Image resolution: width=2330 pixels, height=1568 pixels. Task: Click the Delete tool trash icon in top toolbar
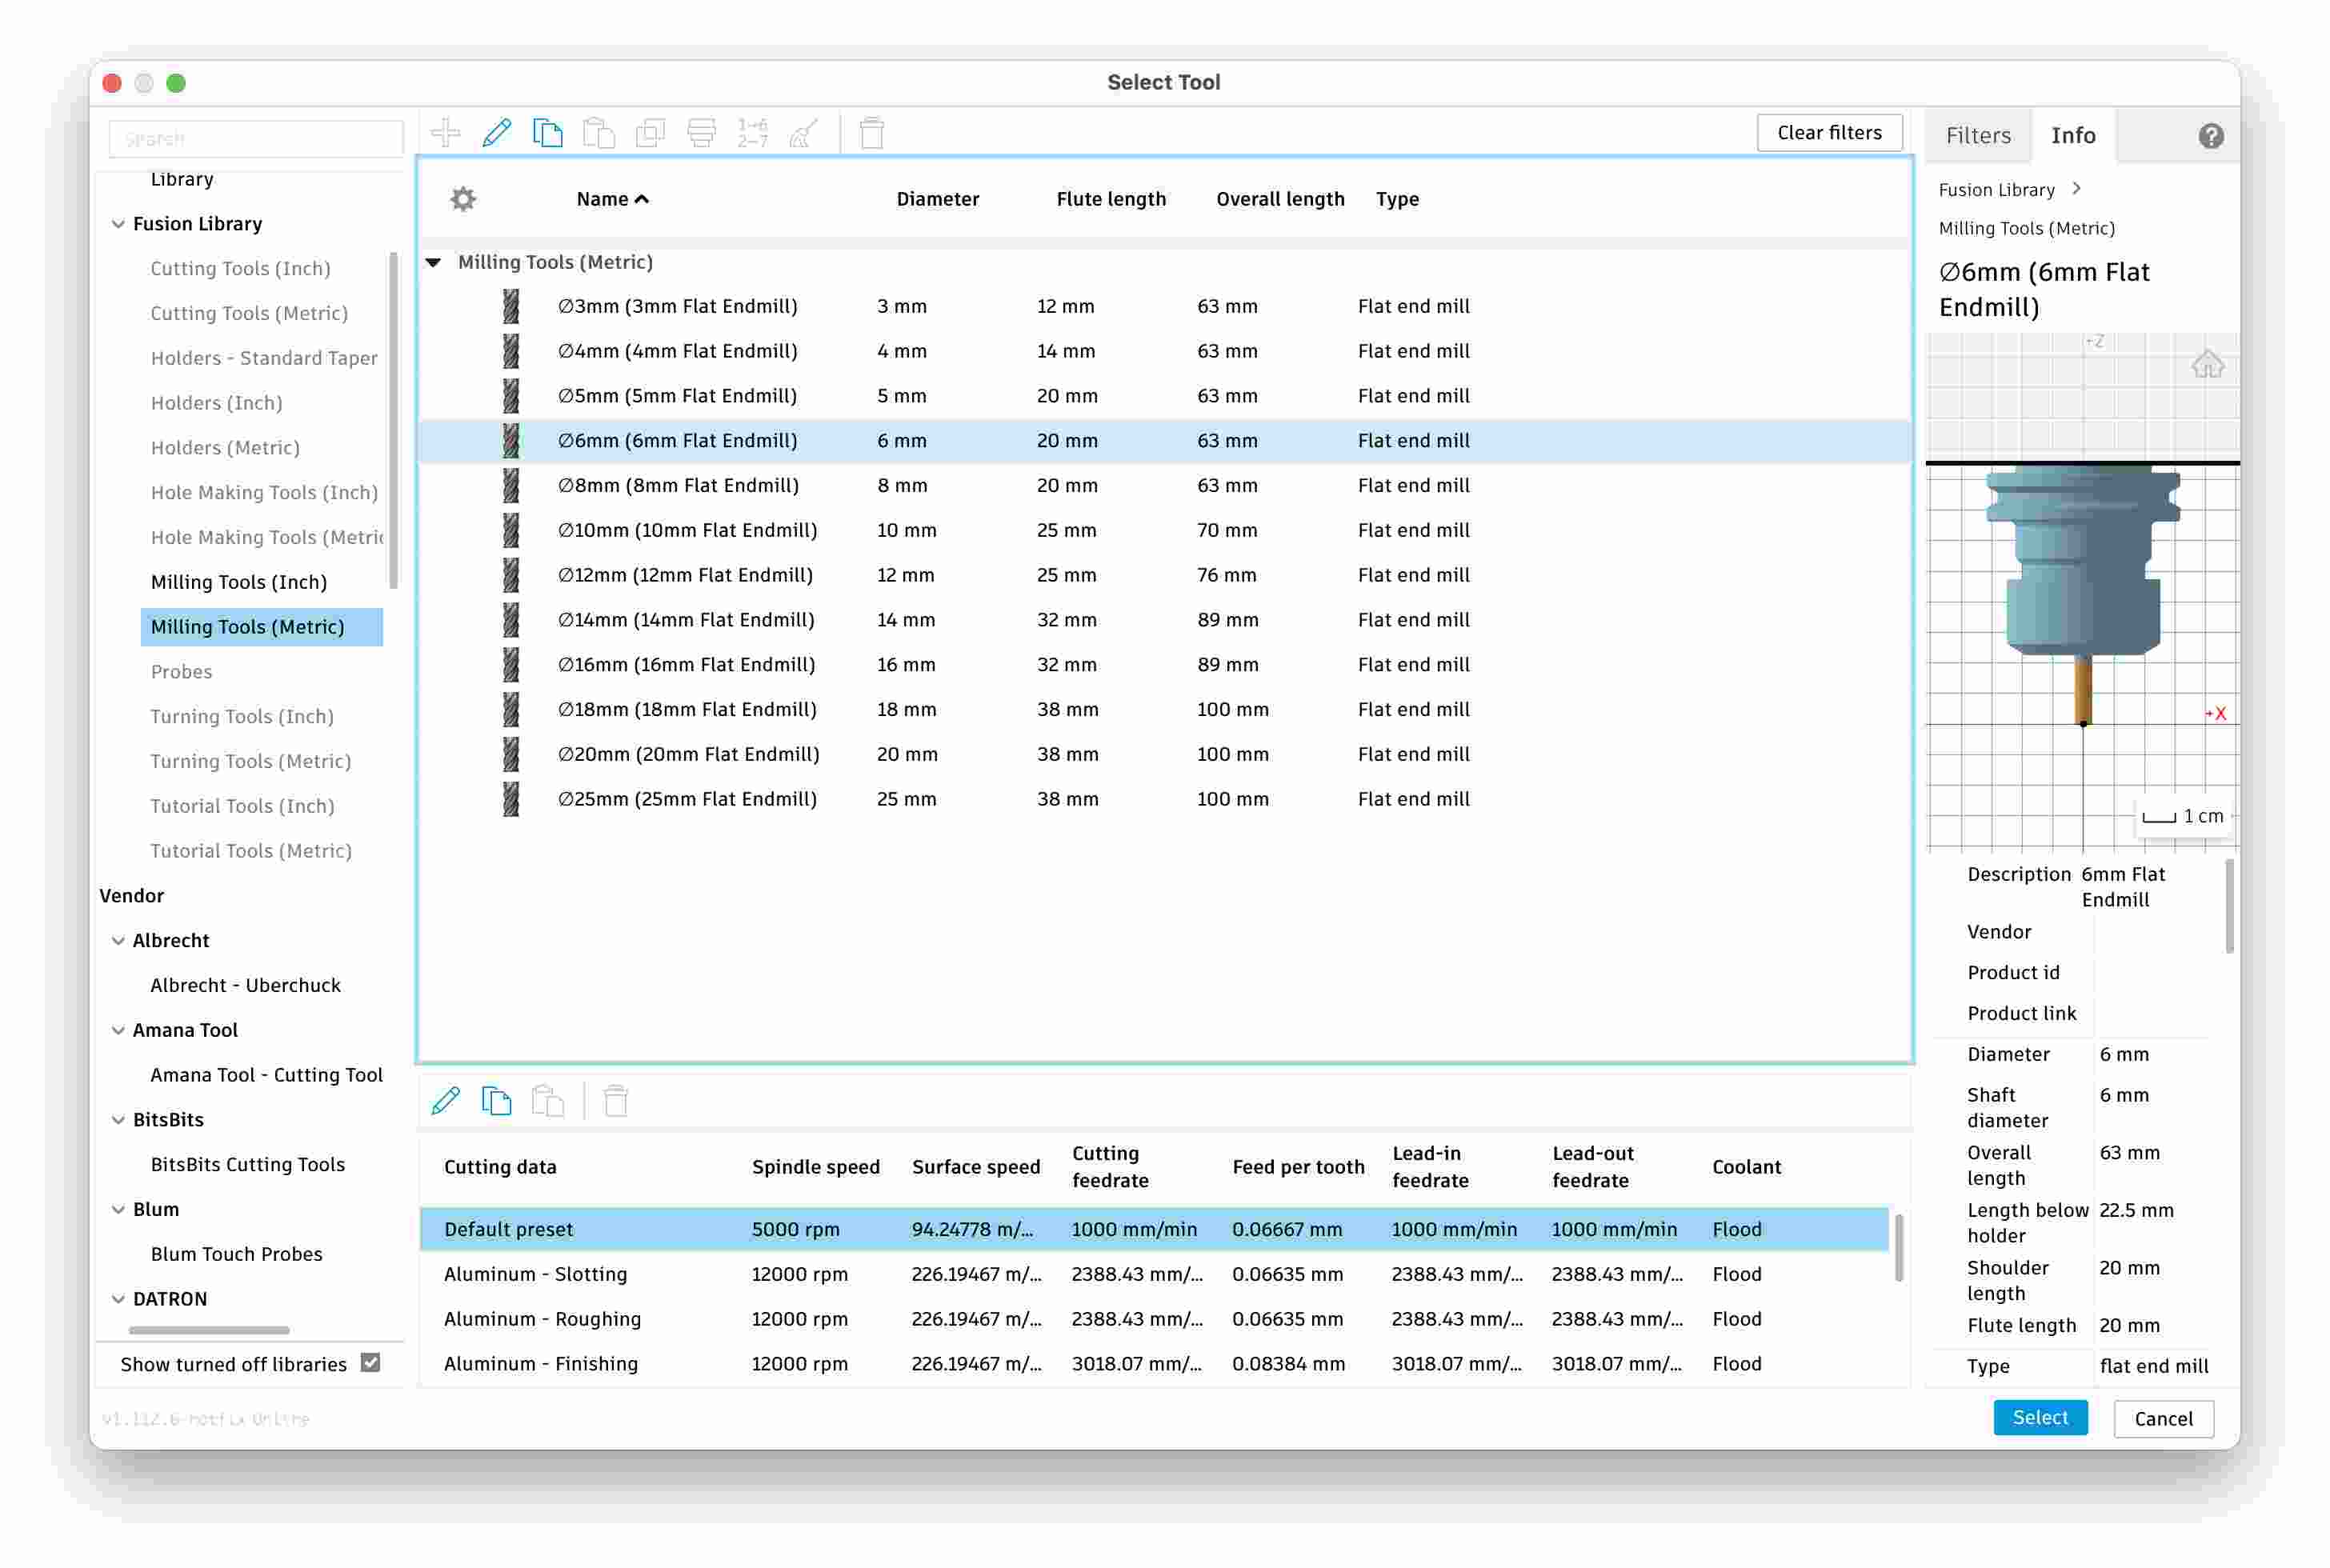point(872,132)
